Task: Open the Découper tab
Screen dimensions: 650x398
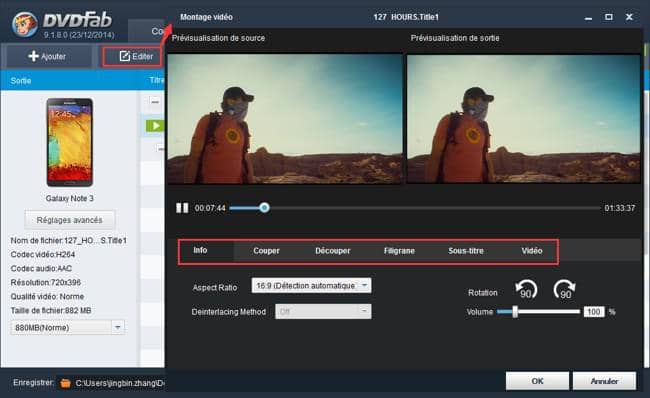Action: [x=332, y=251]
